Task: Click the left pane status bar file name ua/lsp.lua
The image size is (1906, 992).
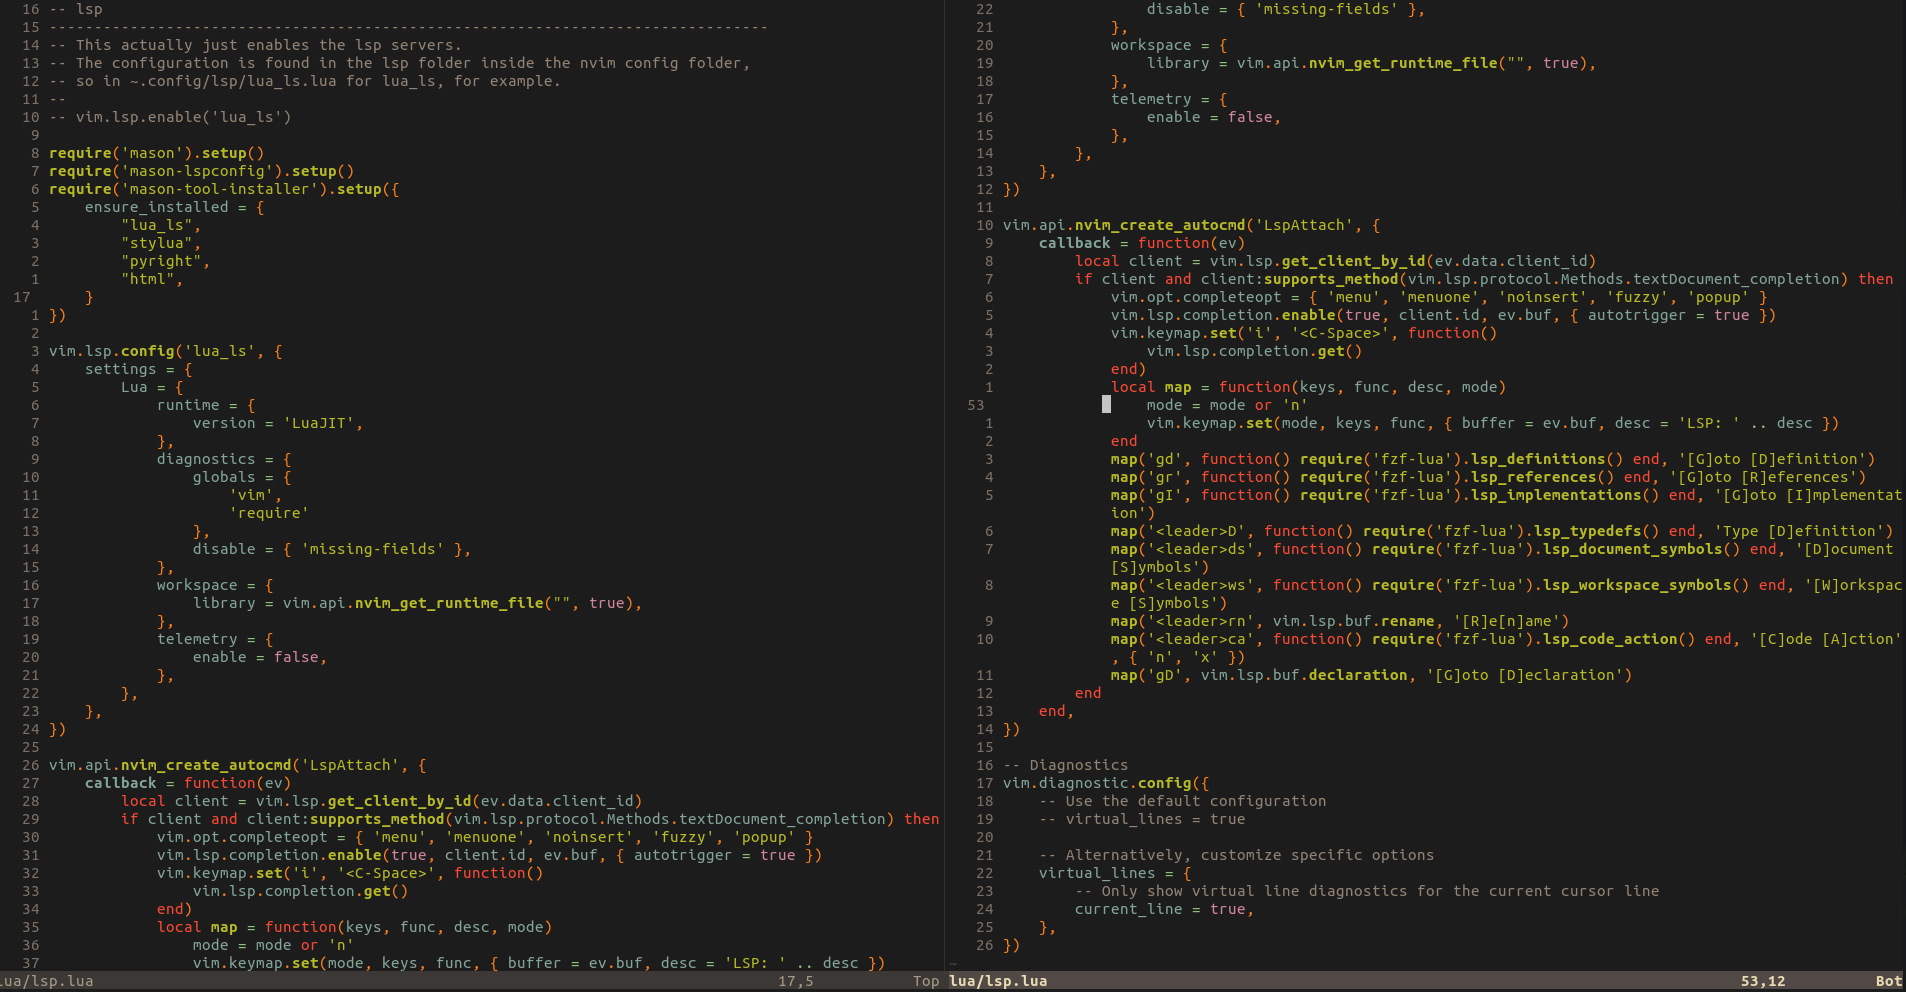Action: (x=47, y=981)
